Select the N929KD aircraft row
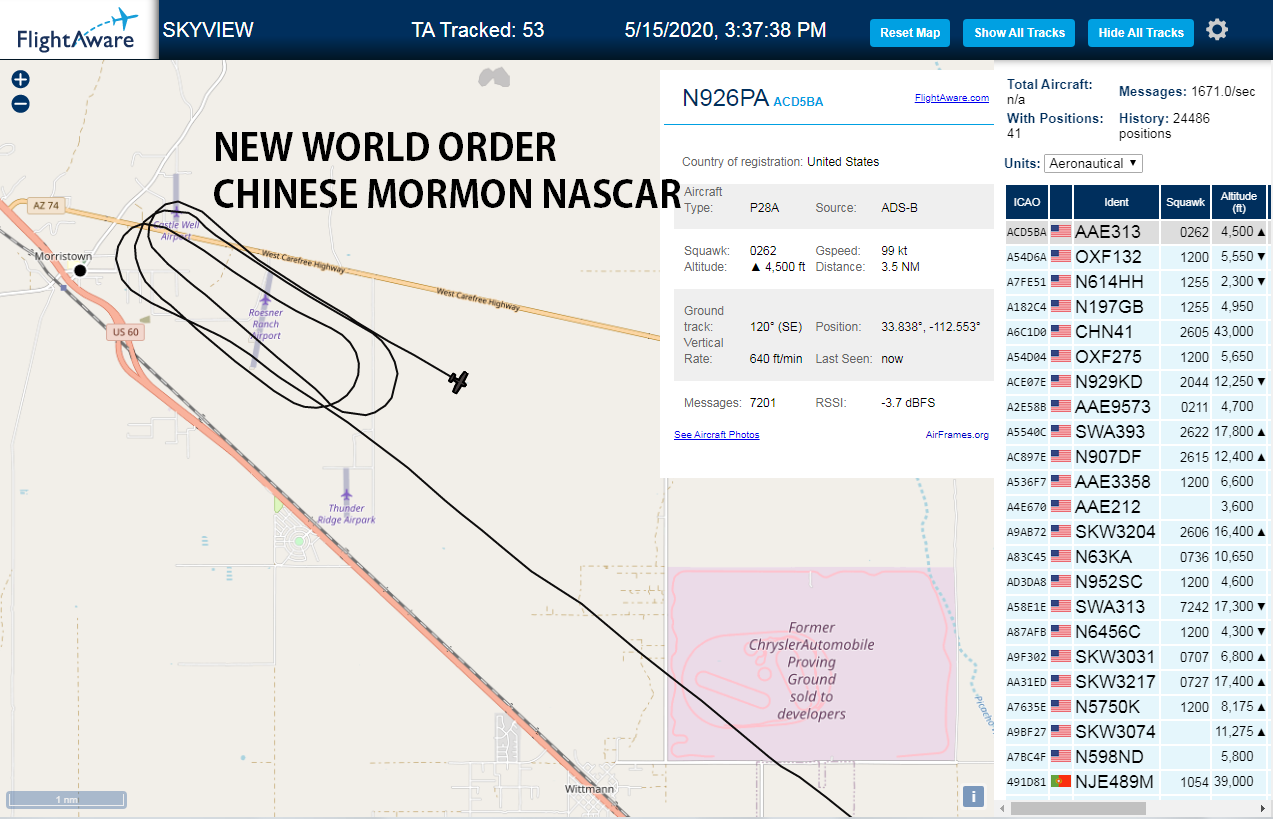 1137,382
